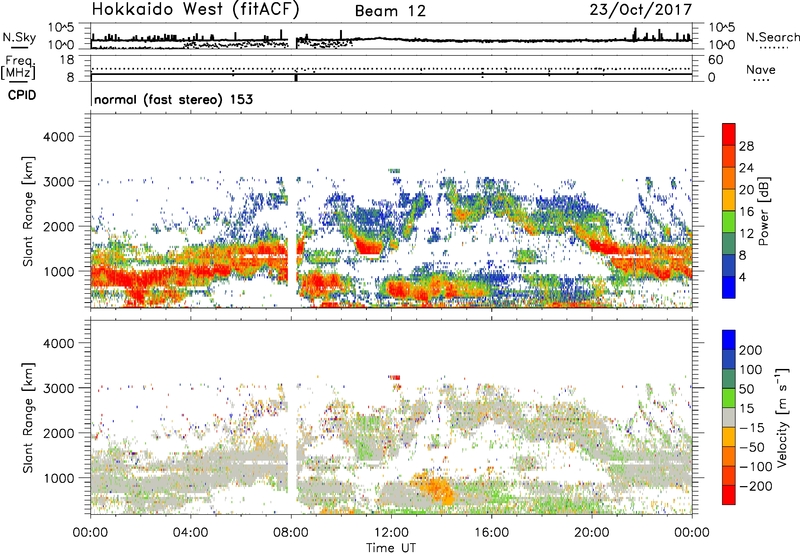Select the 12–16 dB light green Power segment

(729, 222)
